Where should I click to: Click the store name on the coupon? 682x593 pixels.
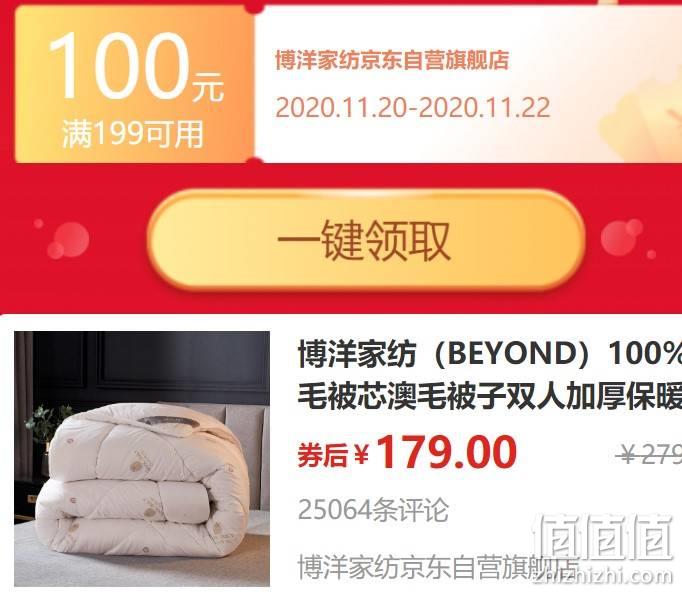(392, 60)
